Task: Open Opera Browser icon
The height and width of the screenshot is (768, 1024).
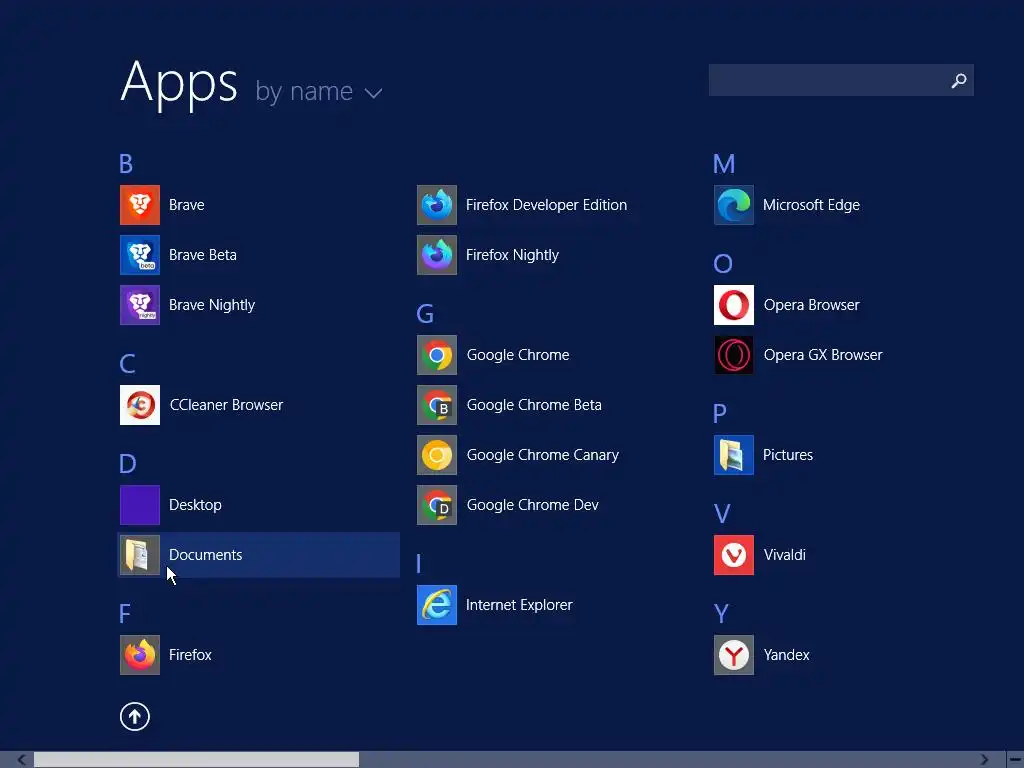Action: click(734, 305)
